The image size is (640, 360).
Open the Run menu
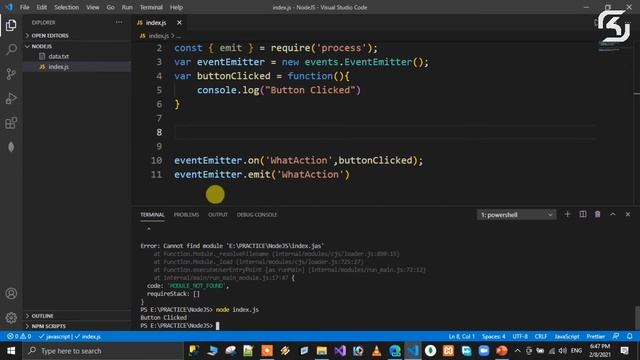point(127,7)
